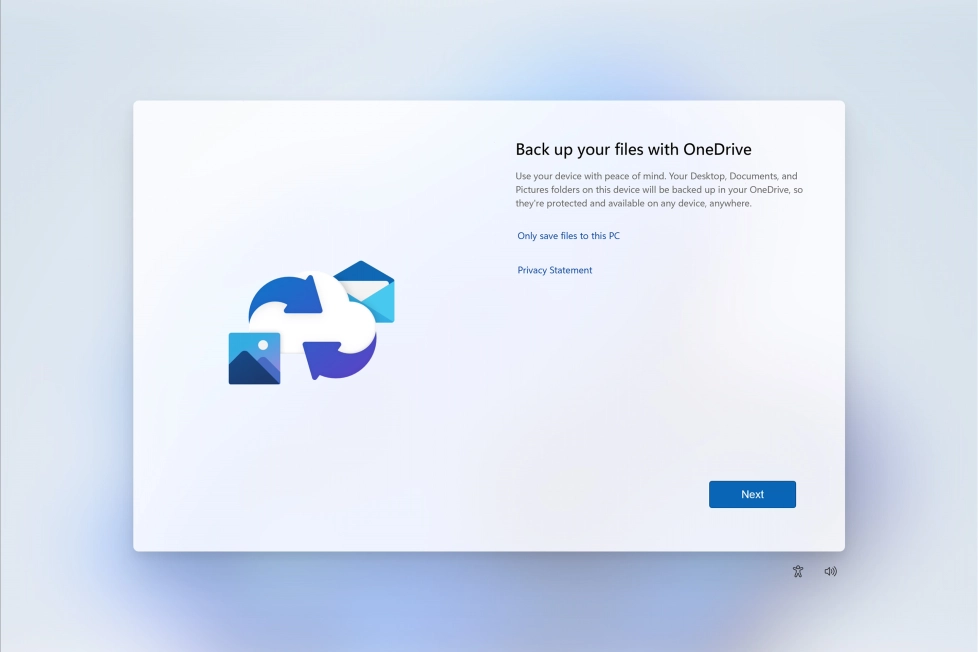Click the OneDrive description paragraph text
This screenshot has height=652, width=978.
point(660,188)
